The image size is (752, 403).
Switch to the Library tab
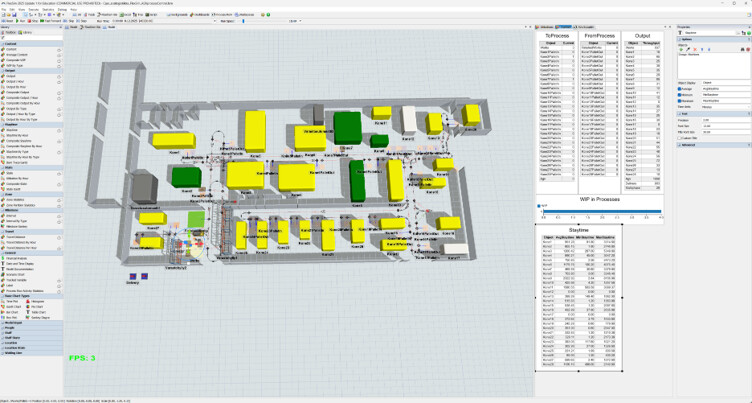[x=25, y=32]
